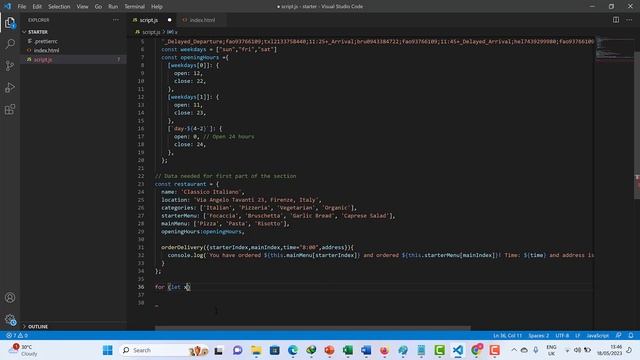The height and width of the screenshot is (360, 640).
Task: Open the Explorer view in activity bar
Action: (x=10, y=23)
